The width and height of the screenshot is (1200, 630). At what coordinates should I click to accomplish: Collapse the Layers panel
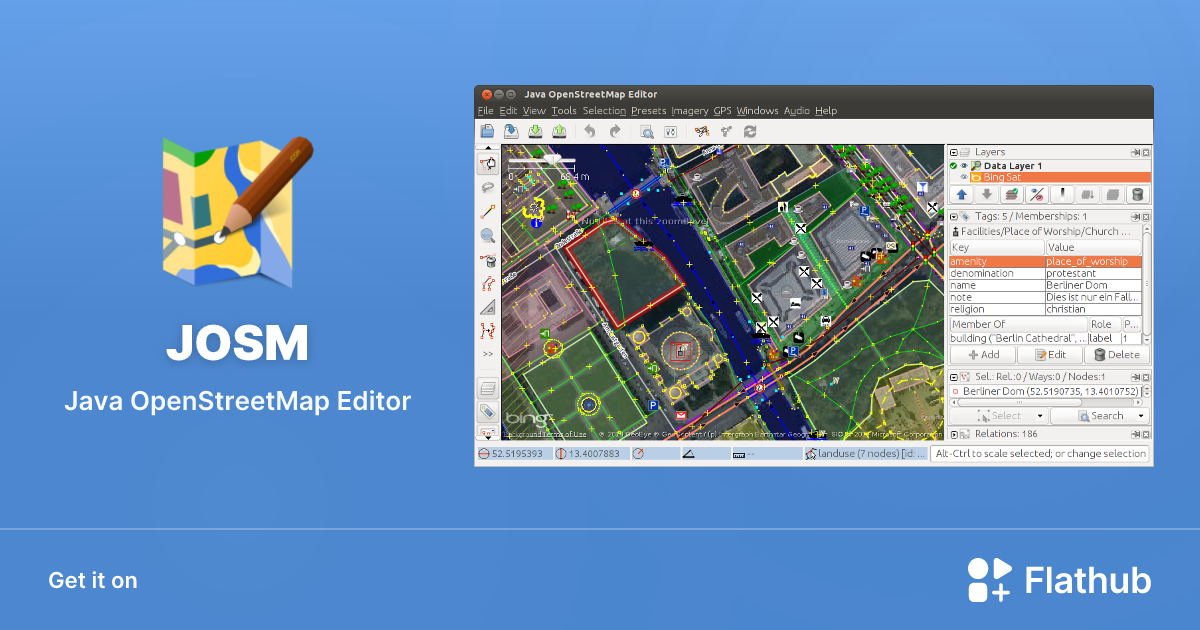(954, 152)
